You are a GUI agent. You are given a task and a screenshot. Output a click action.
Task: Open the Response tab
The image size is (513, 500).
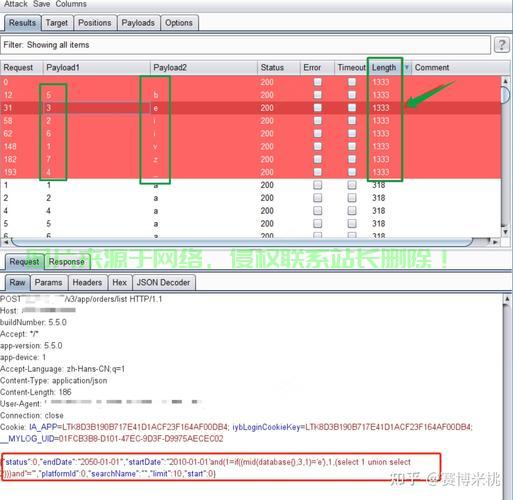click(x=67, y=262)
